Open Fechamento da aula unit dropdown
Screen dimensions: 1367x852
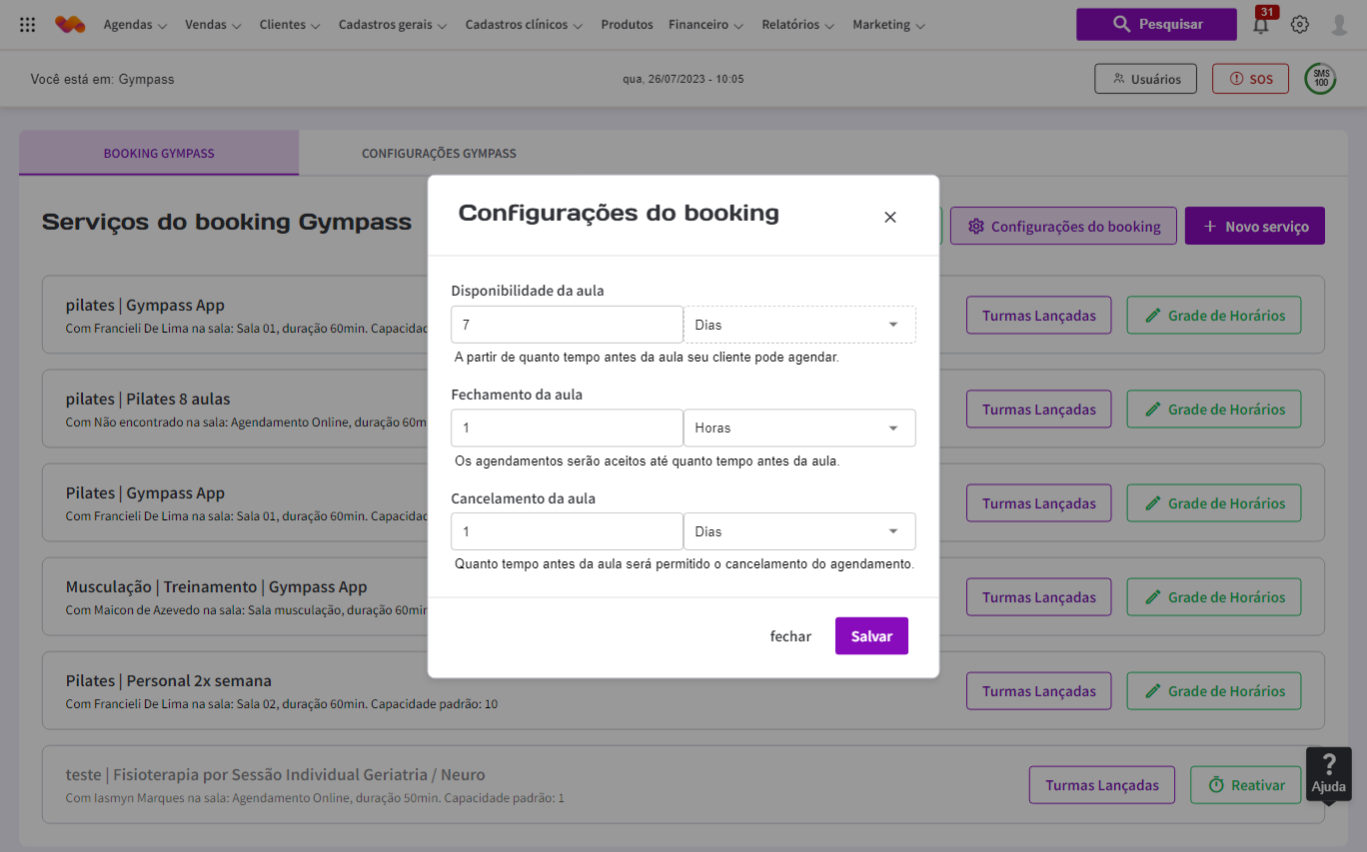tap(800, 428)
